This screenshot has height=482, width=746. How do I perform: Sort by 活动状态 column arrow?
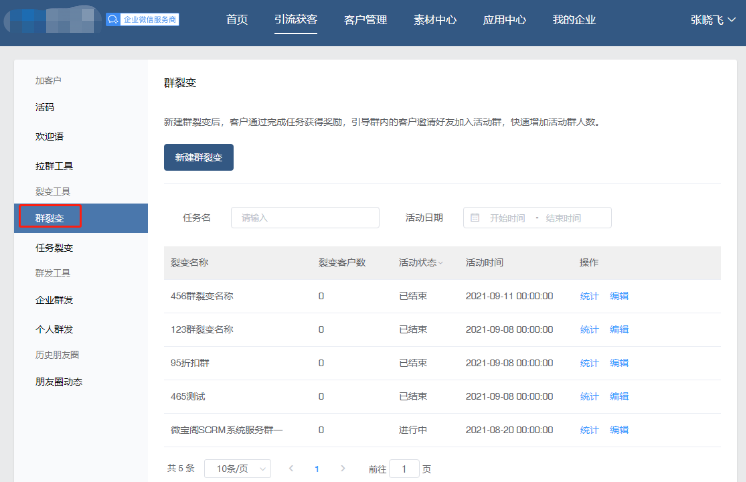point(440,263)
